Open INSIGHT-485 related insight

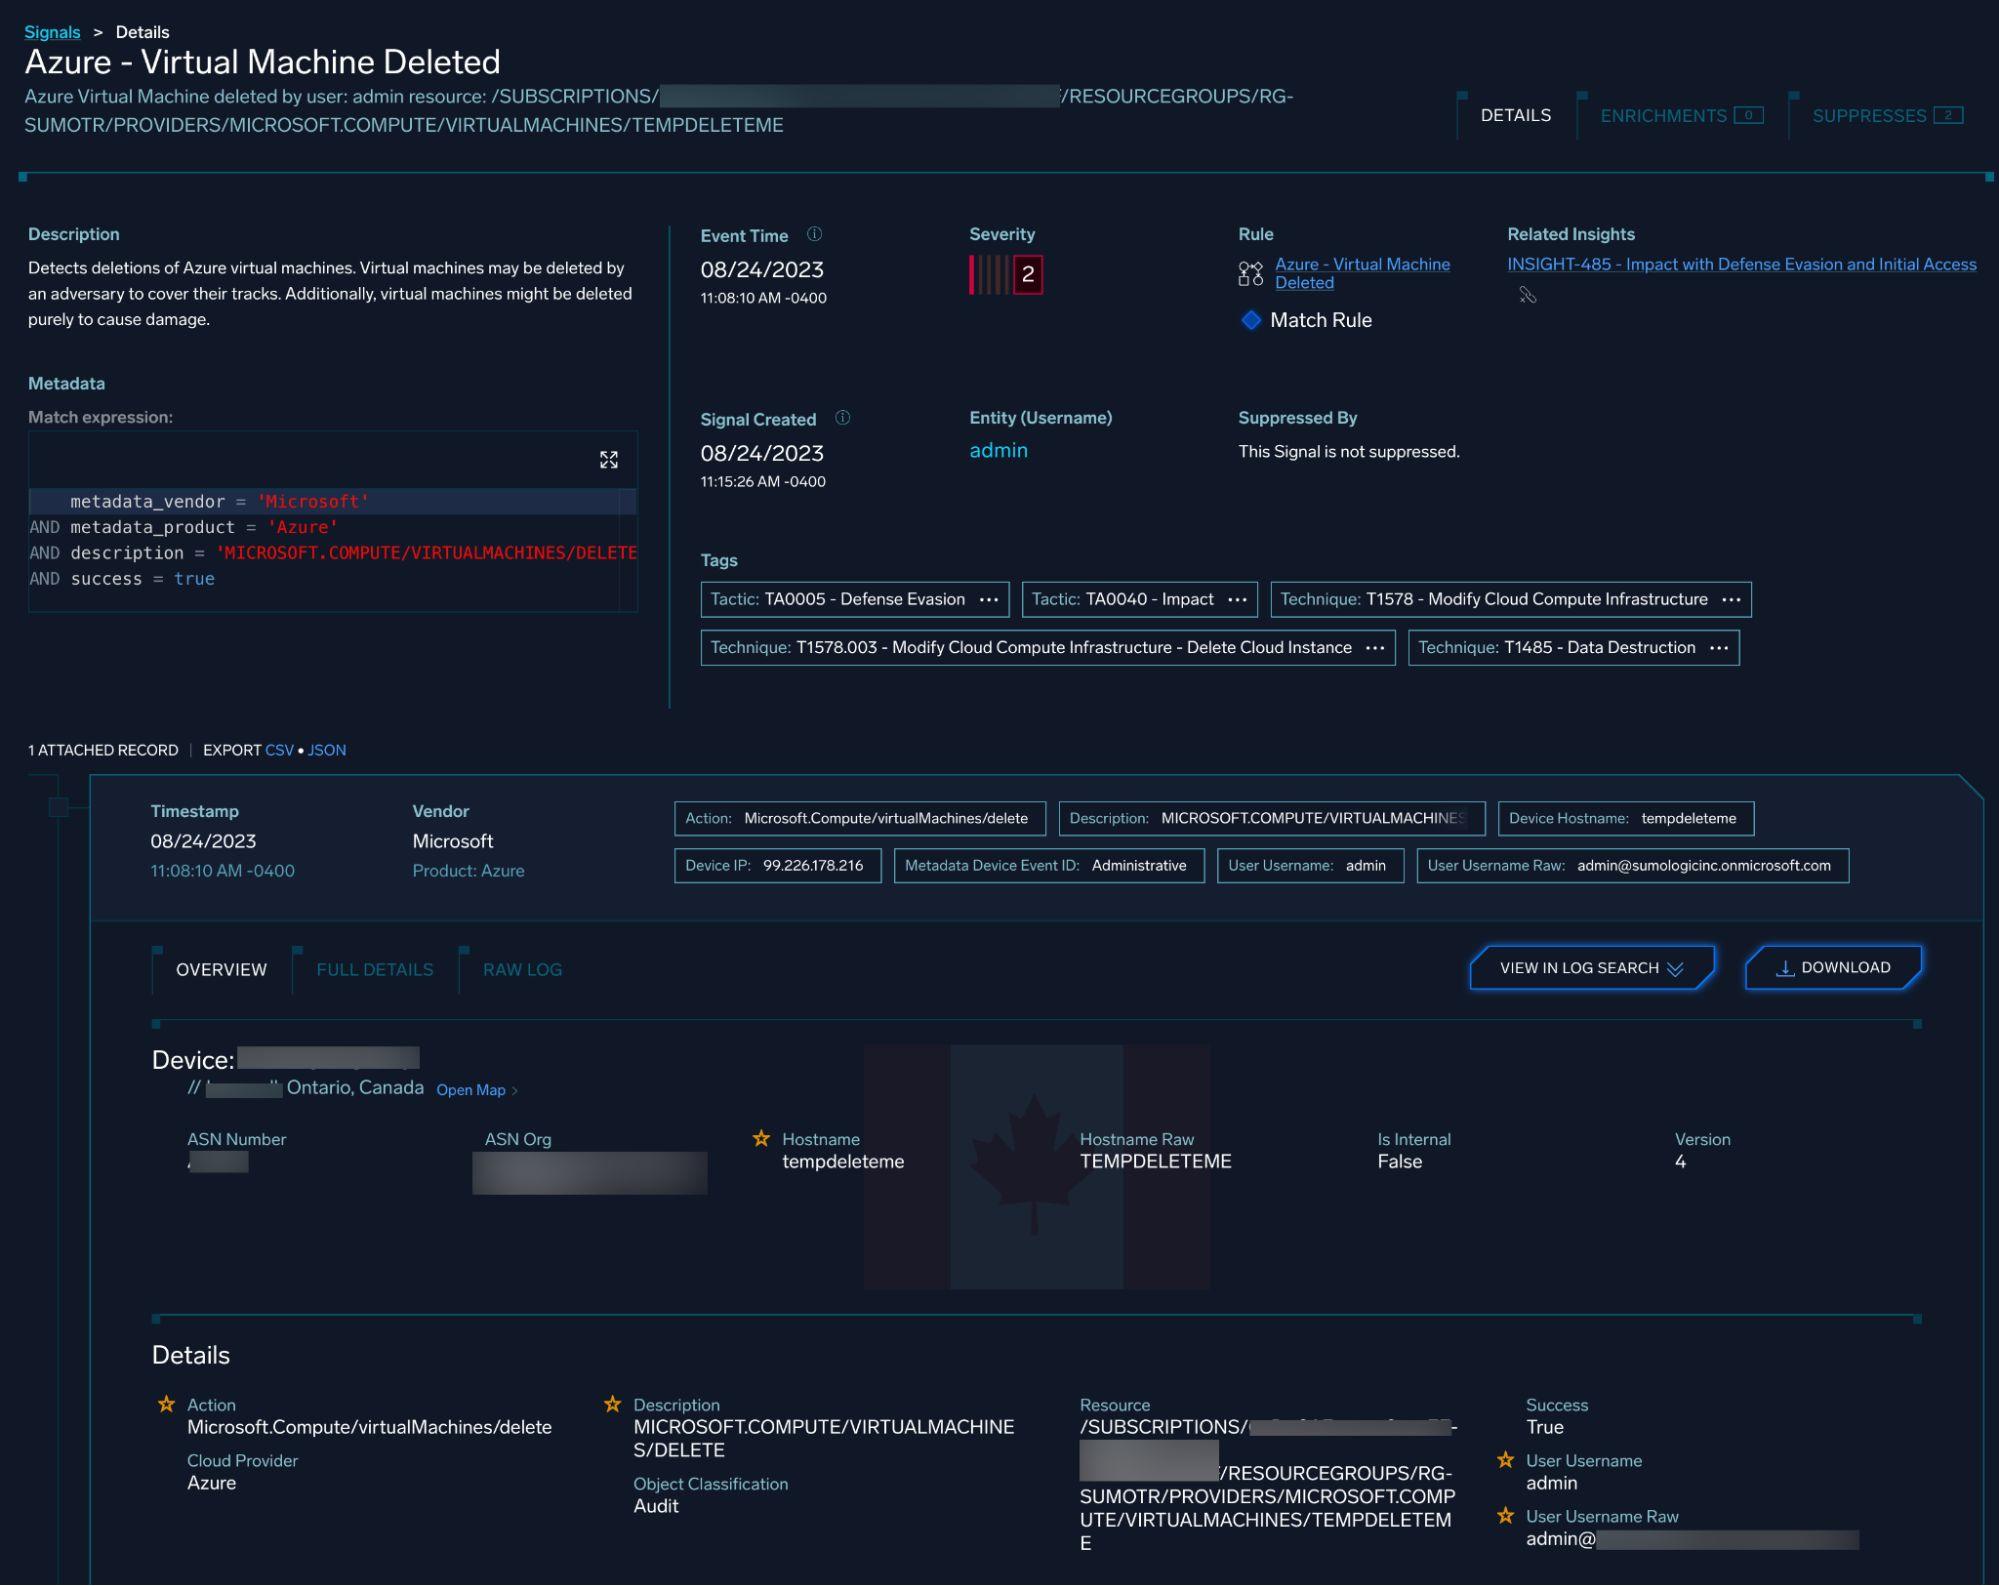point(1741,263)
